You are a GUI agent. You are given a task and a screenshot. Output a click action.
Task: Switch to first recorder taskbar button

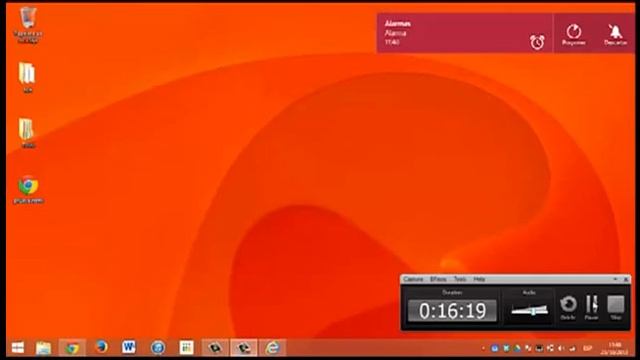pos(215,348)
